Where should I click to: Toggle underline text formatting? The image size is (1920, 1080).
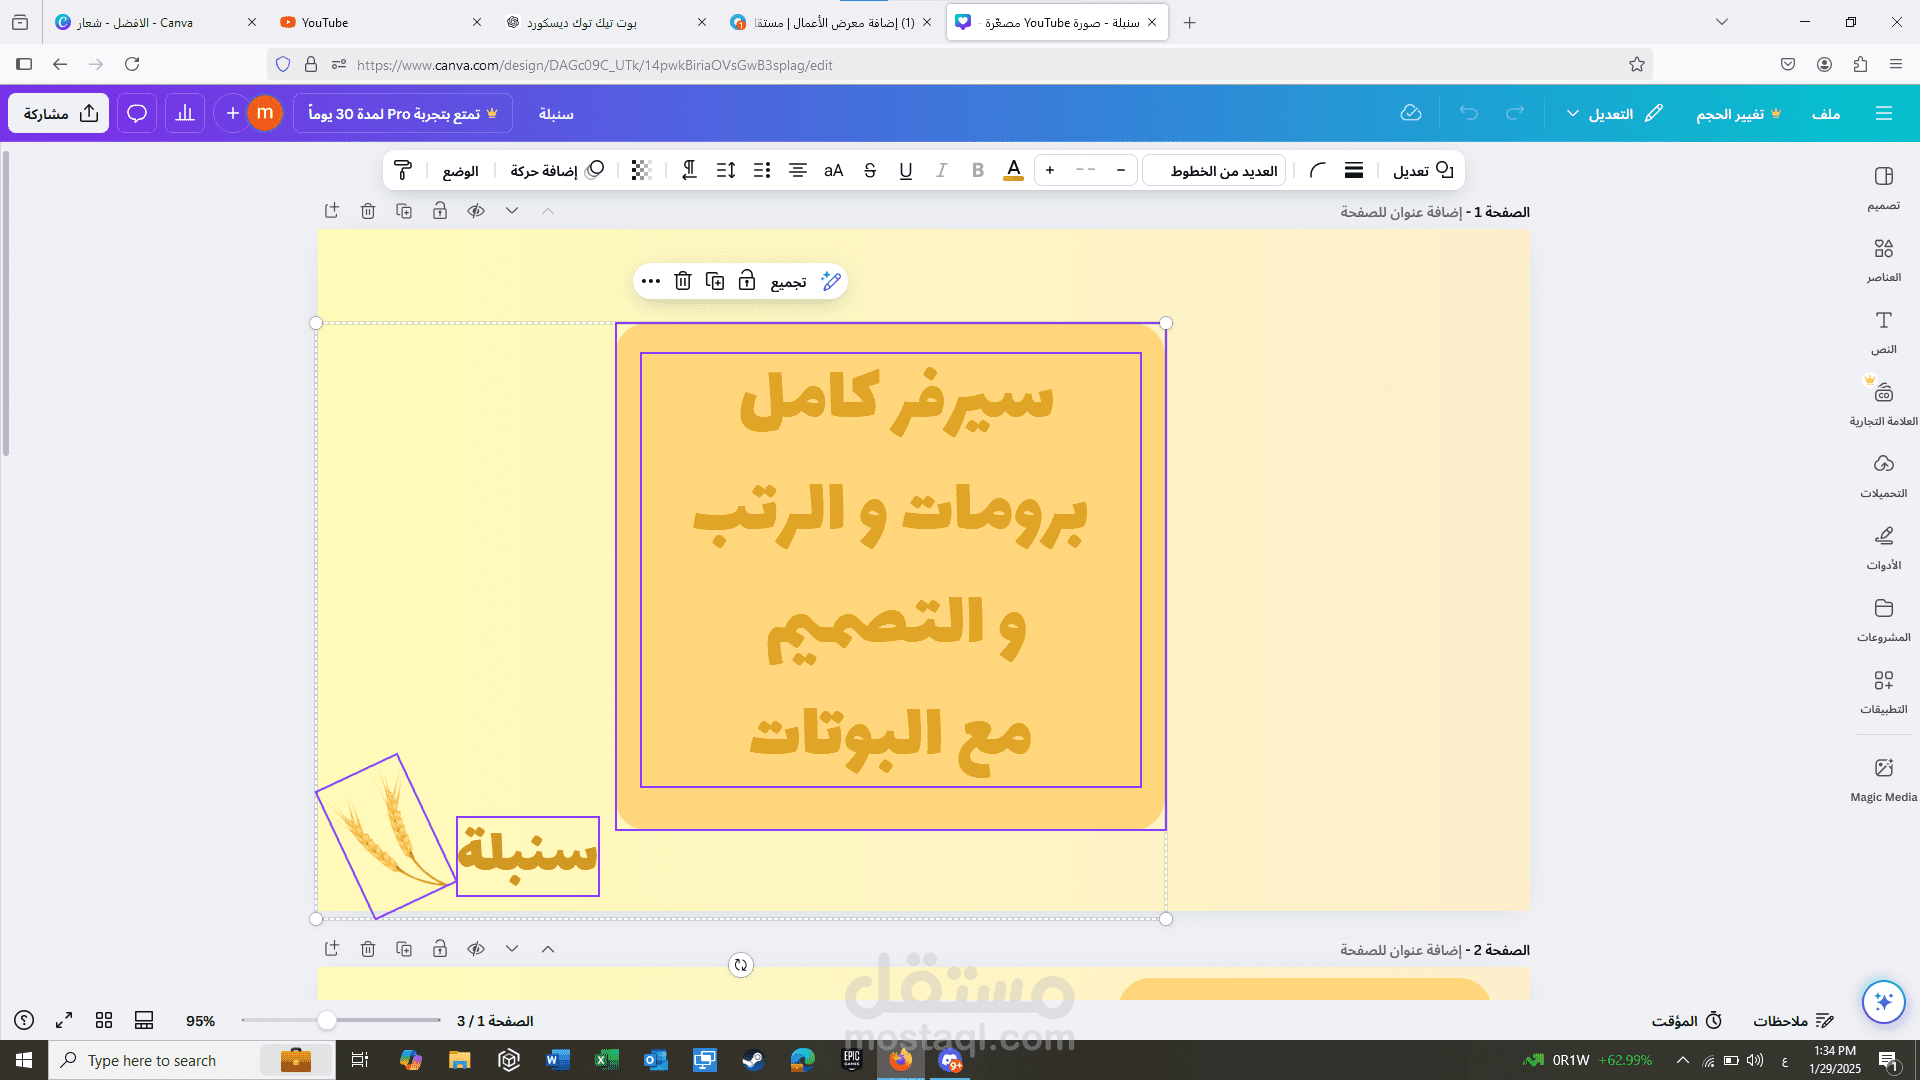906,170
